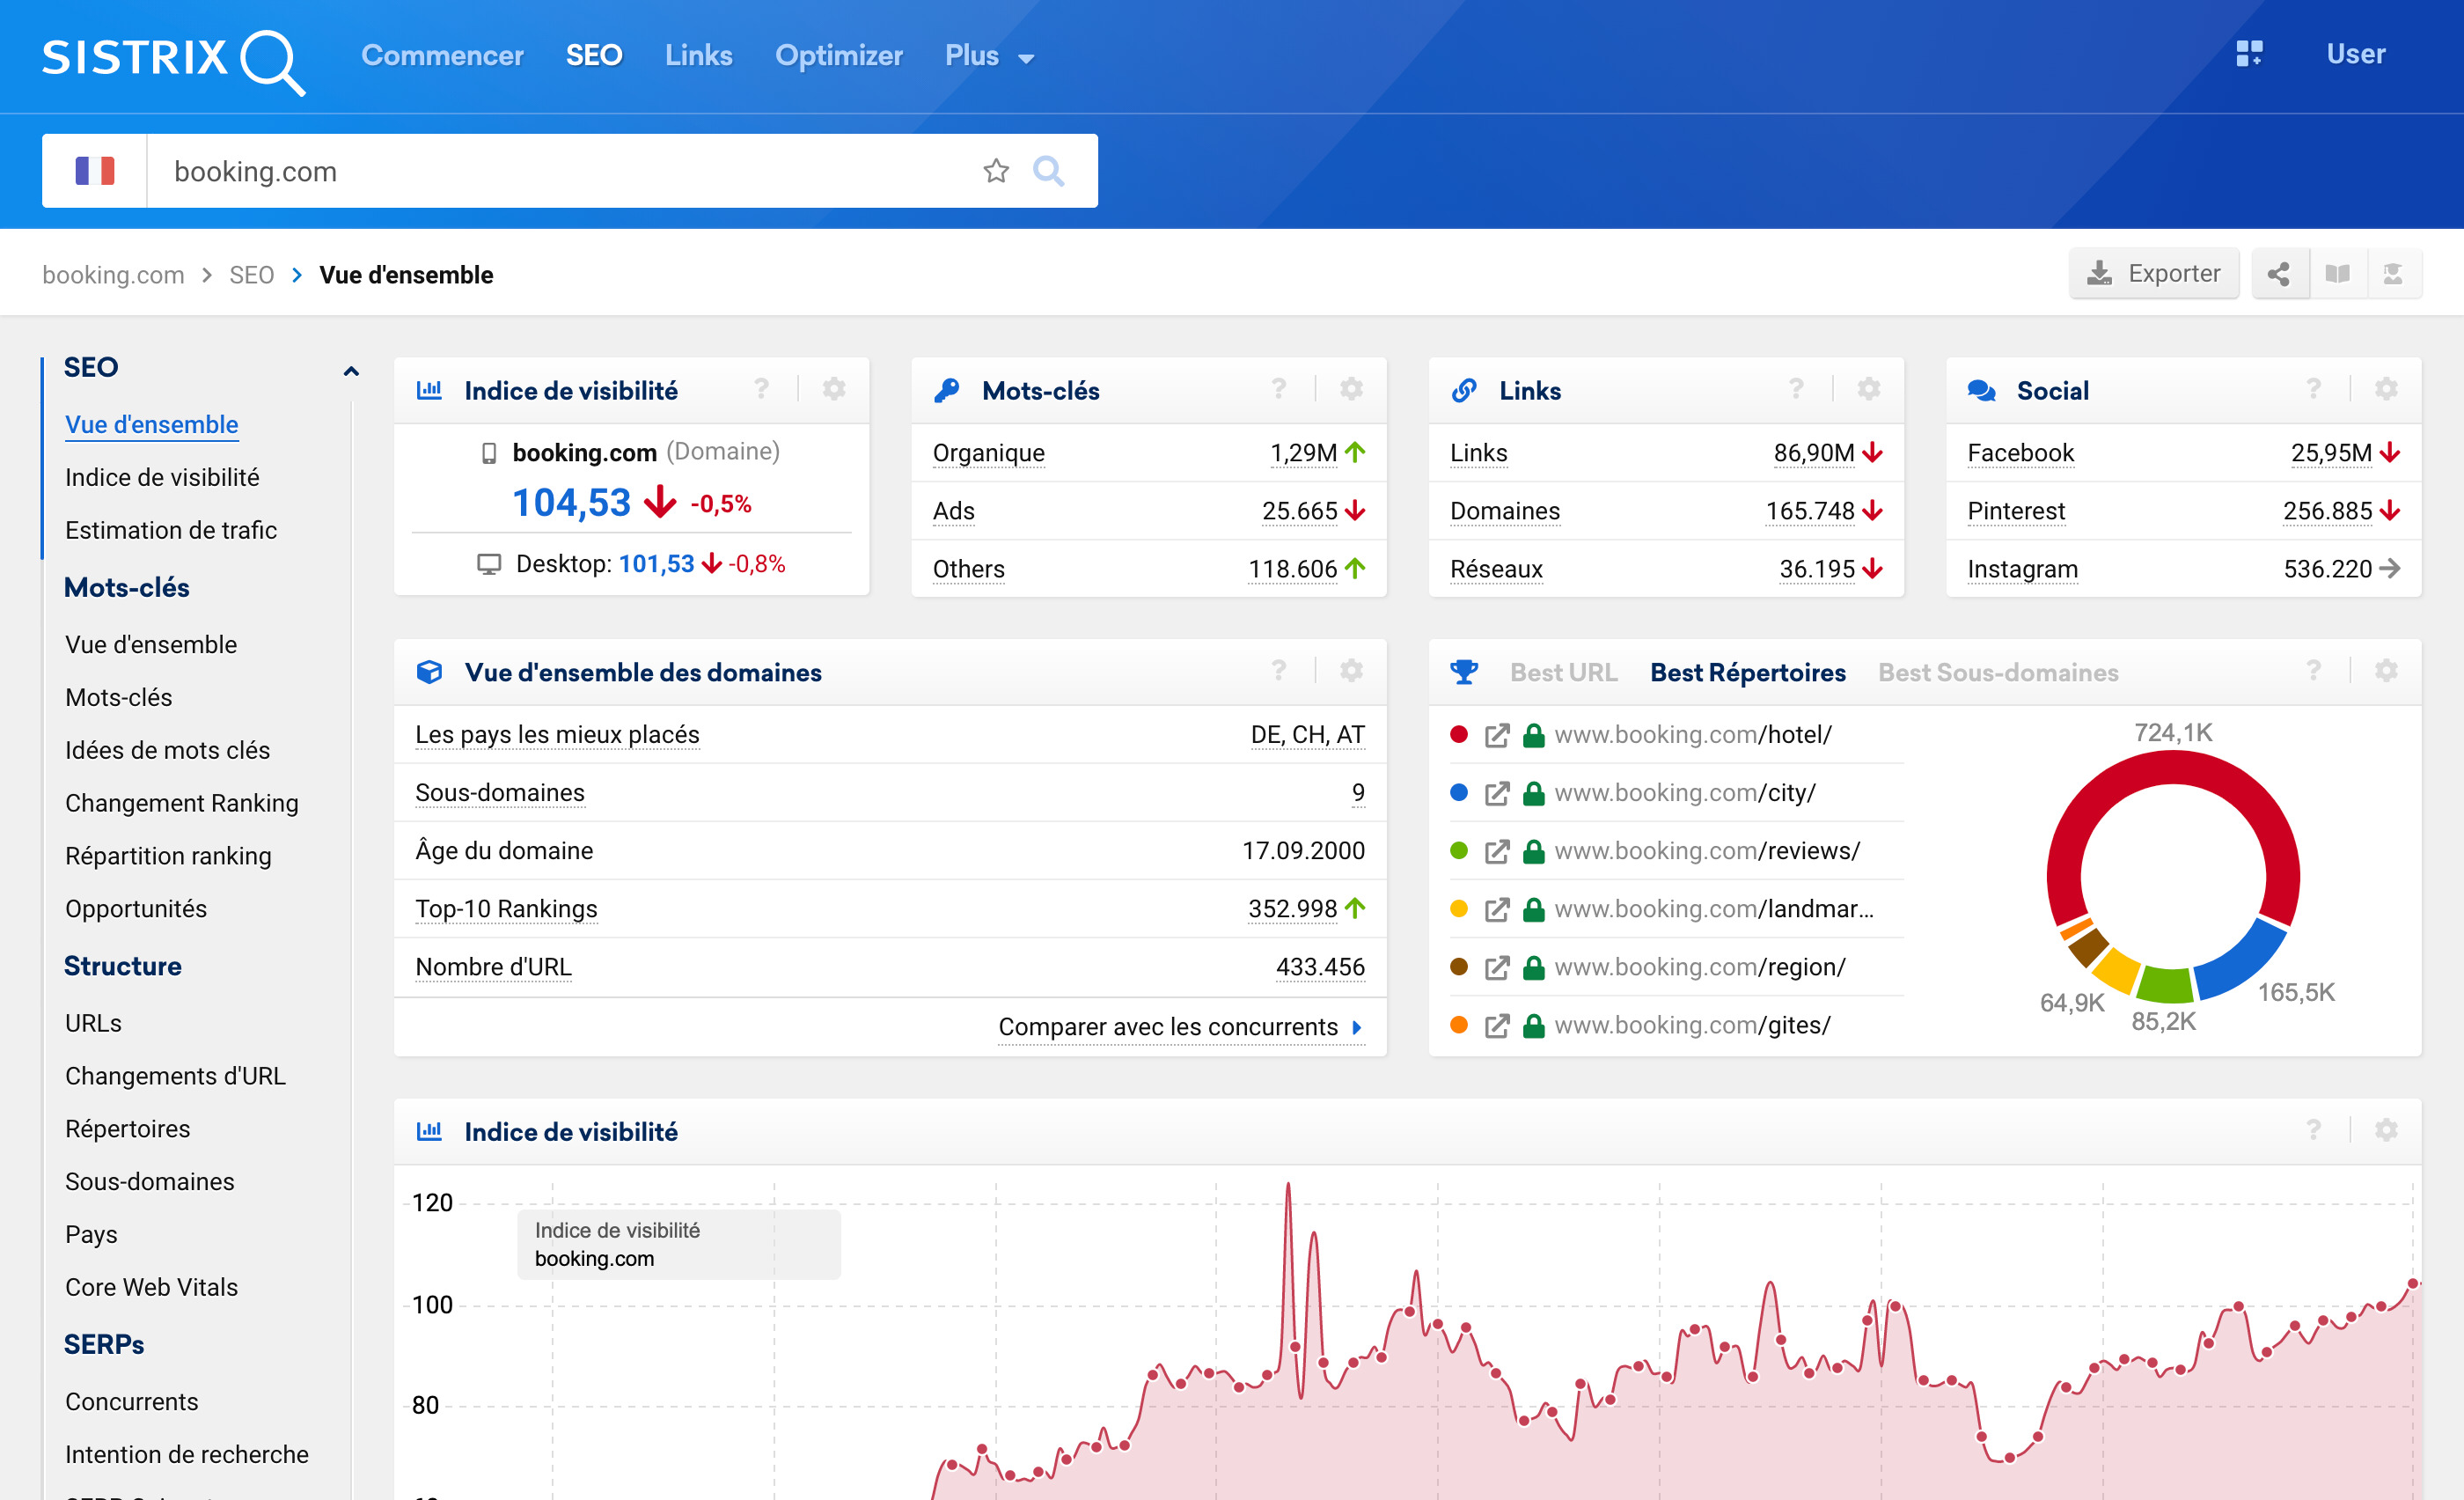Screen dimensions: 2464x1500
Task: Click the magnifier search icon
Action: pos(1048,171)
